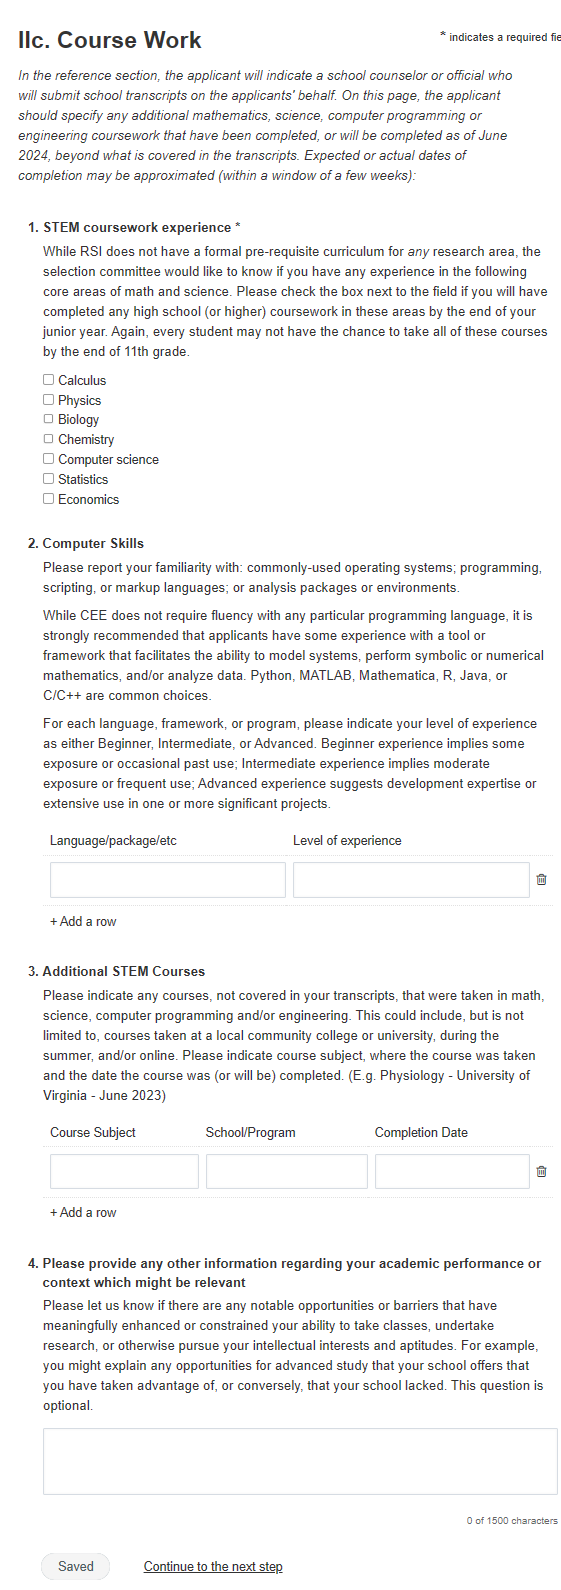Check the Calculus checkbox

(x=48, y=380)
